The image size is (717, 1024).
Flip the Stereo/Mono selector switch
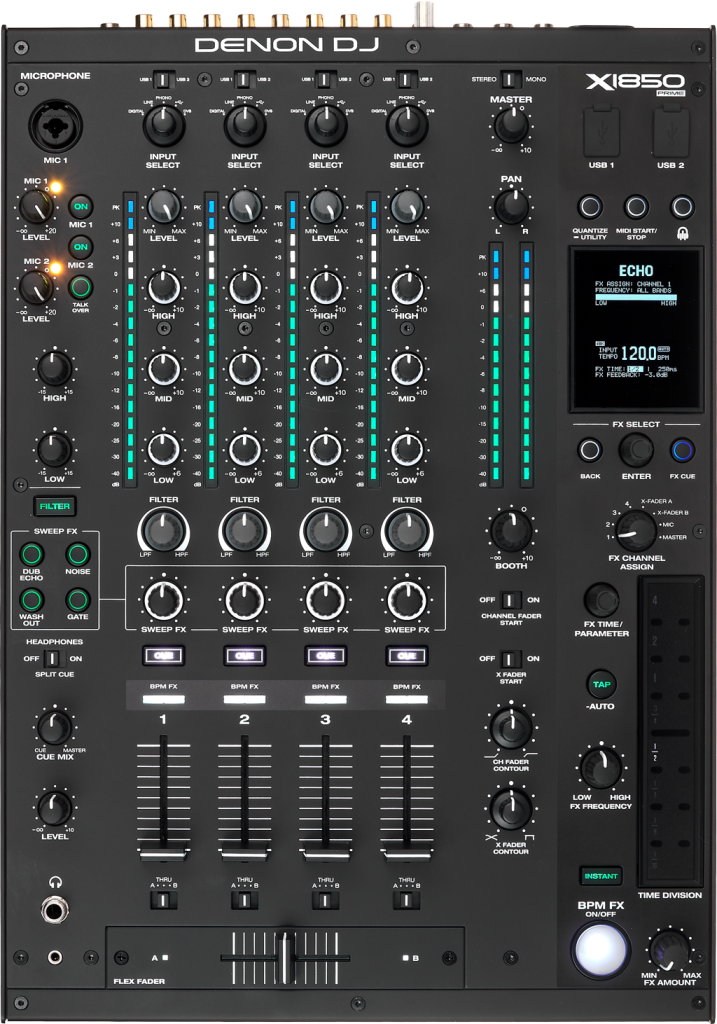click(x=511, y=78)
